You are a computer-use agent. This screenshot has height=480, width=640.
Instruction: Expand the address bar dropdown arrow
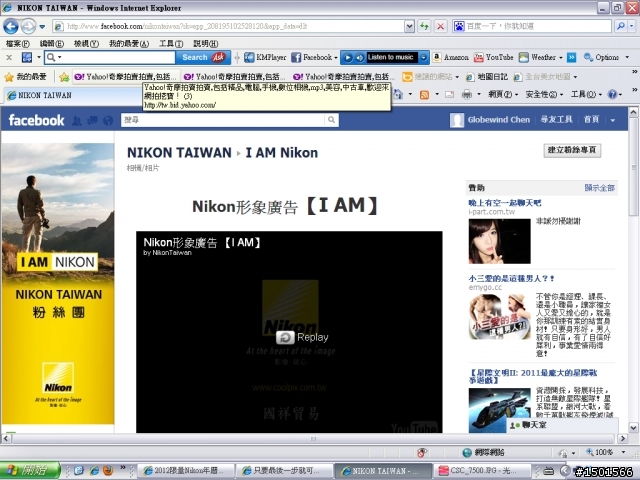409,27
